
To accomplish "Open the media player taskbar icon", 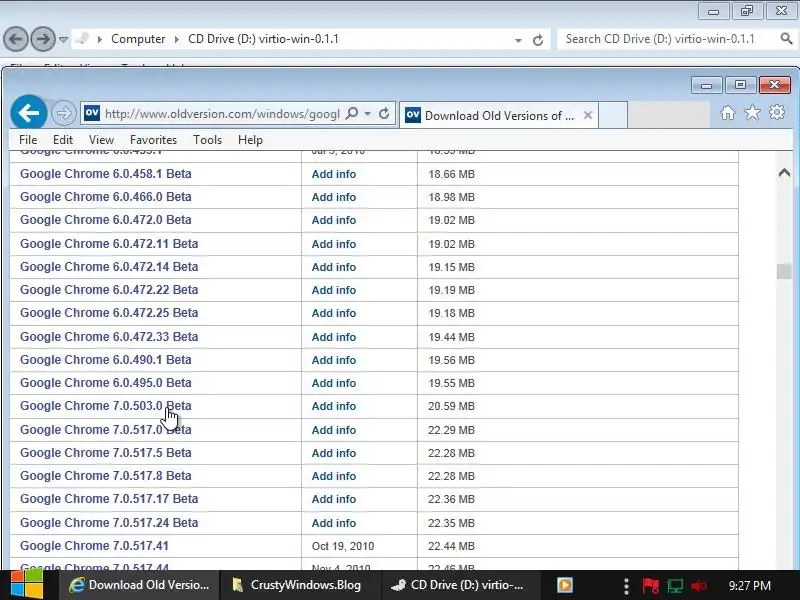I will point(565,585).
